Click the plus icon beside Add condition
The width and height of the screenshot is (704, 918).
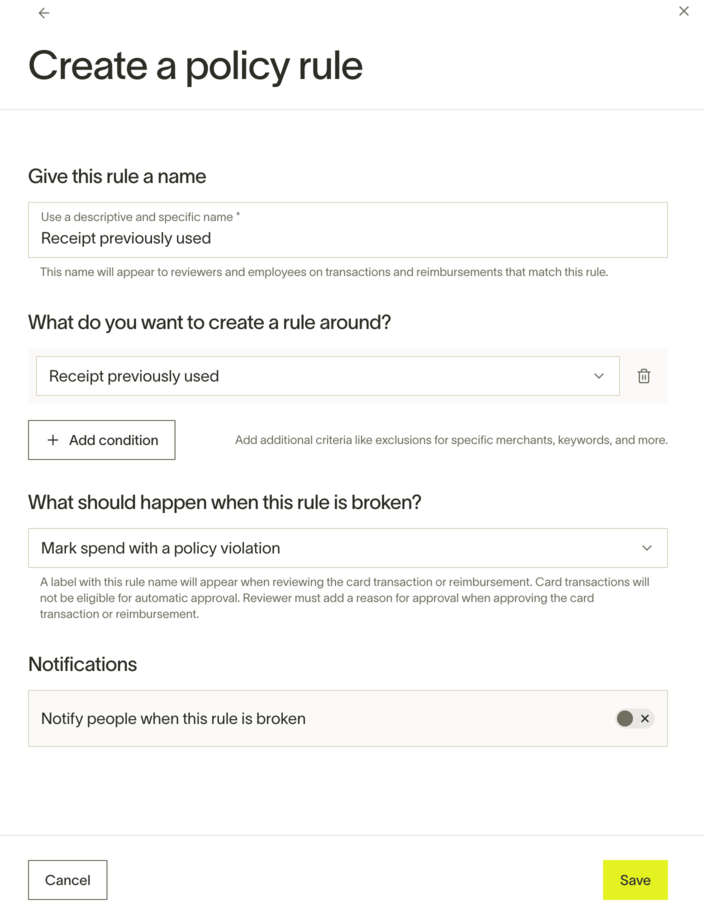[x=53, y=440]
